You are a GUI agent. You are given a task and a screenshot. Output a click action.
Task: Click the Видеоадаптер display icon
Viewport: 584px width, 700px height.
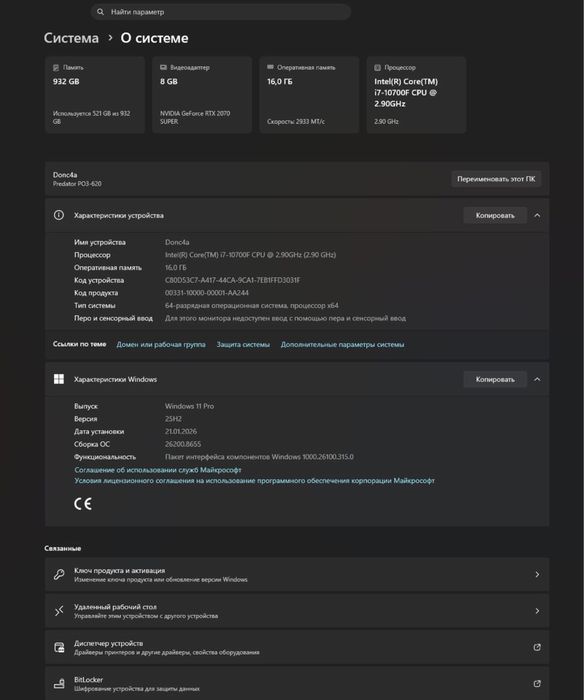[x=163, y=67]
